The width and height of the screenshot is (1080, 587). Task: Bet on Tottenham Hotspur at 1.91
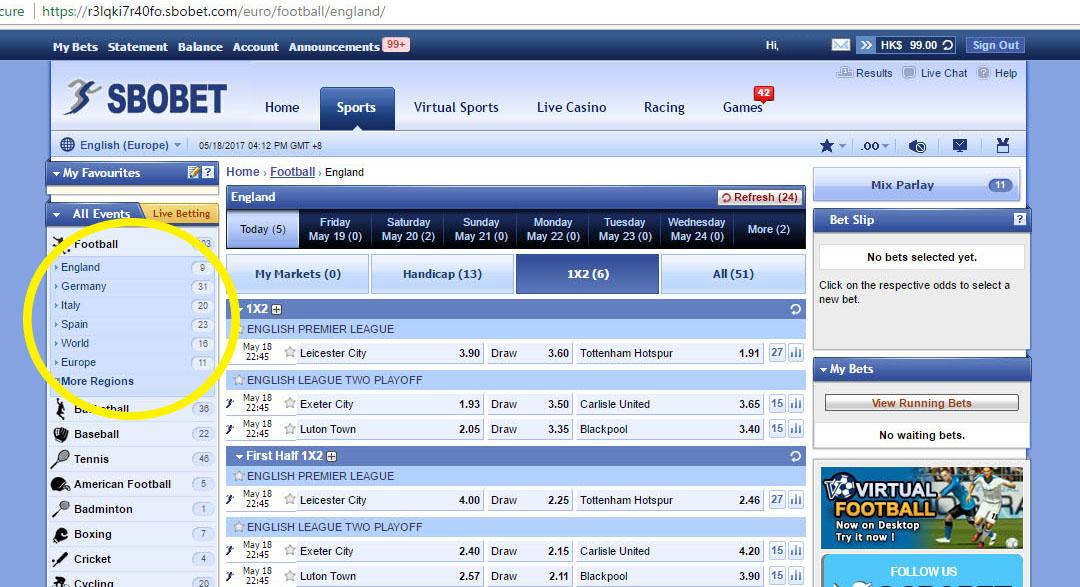coord(669,353)
